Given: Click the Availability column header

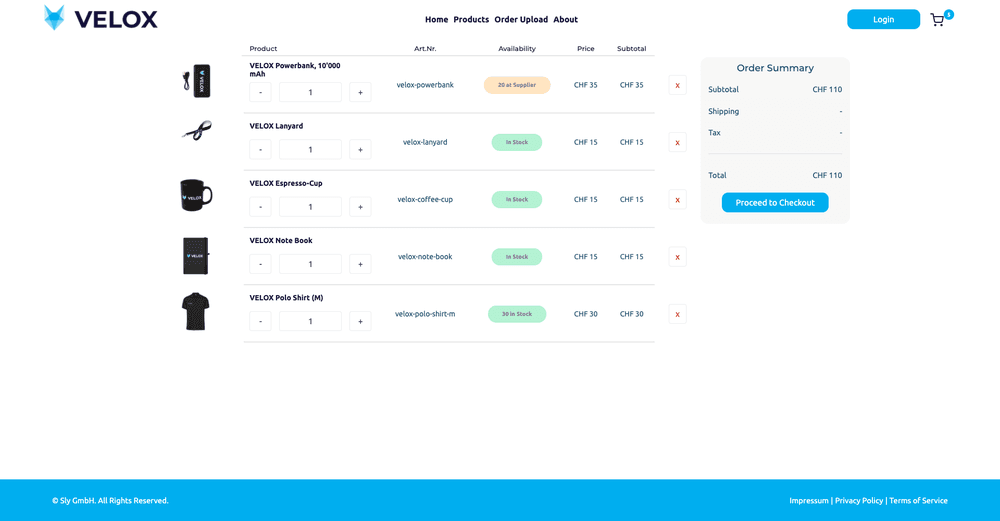Looking at the screenshot, I should tap(517, 48).
